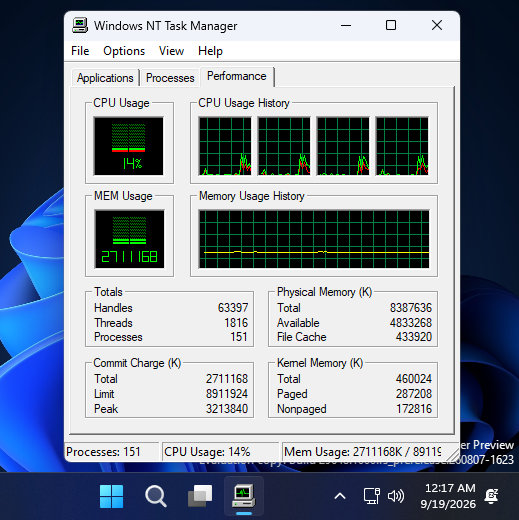Switch to the Processes tab
This screenshot has width=519, height=520.
tap(170, 78)
